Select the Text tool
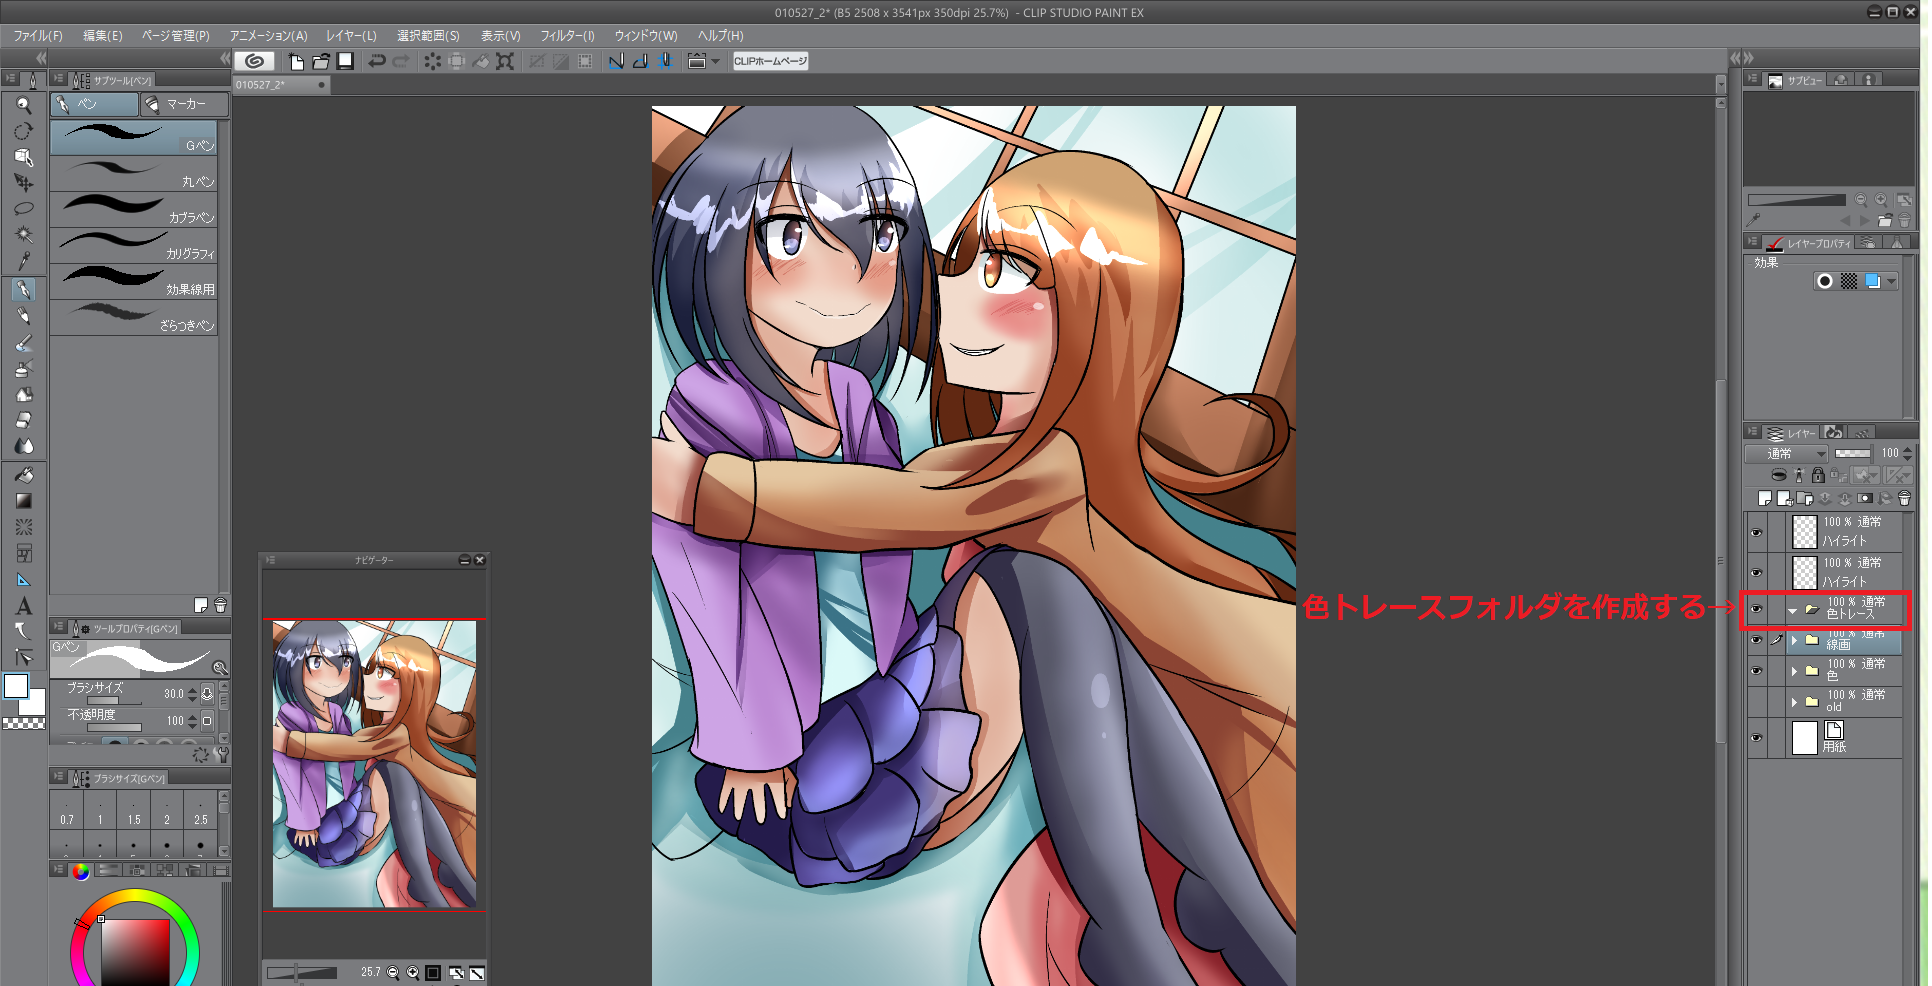The height and width of the screenshot is (986, 1932). click(24, 606)
